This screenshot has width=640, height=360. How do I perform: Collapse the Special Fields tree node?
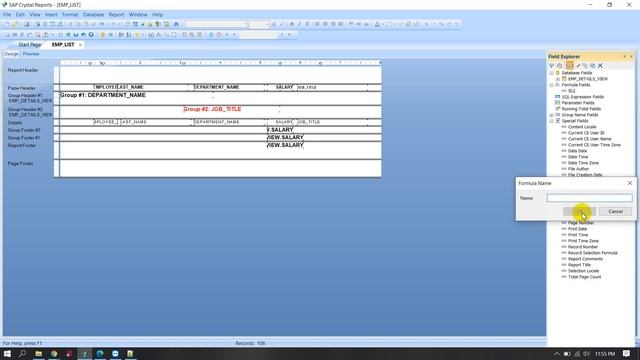click(551, 121)
